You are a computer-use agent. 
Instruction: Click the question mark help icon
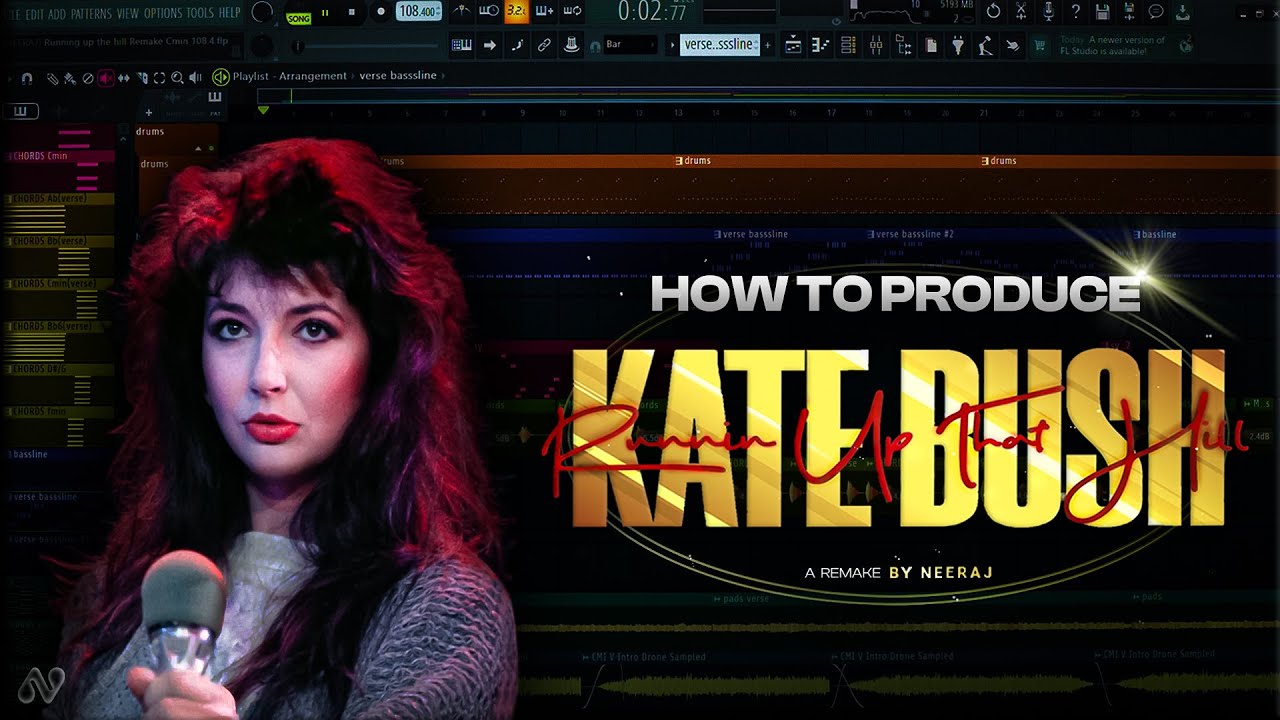(x=1075, y=12)
